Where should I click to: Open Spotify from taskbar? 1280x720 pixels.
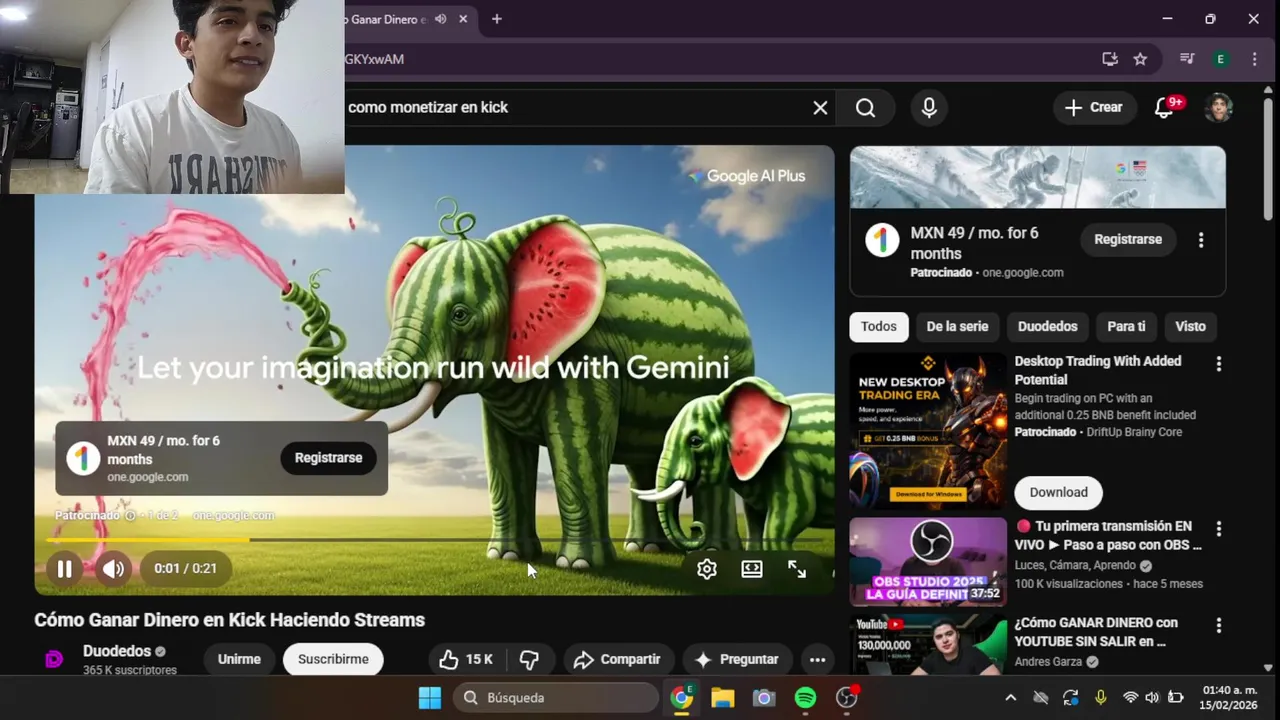(x=805, y=698)
